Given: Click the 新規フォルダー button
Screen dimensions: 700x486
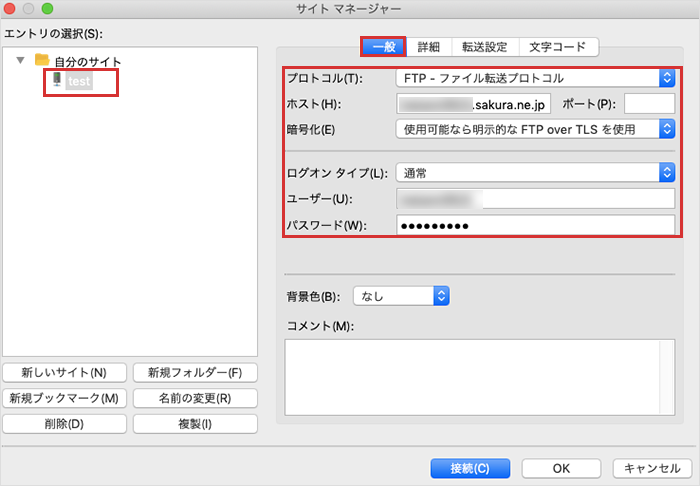Looking at the screenshot, I should coord(195,372).
